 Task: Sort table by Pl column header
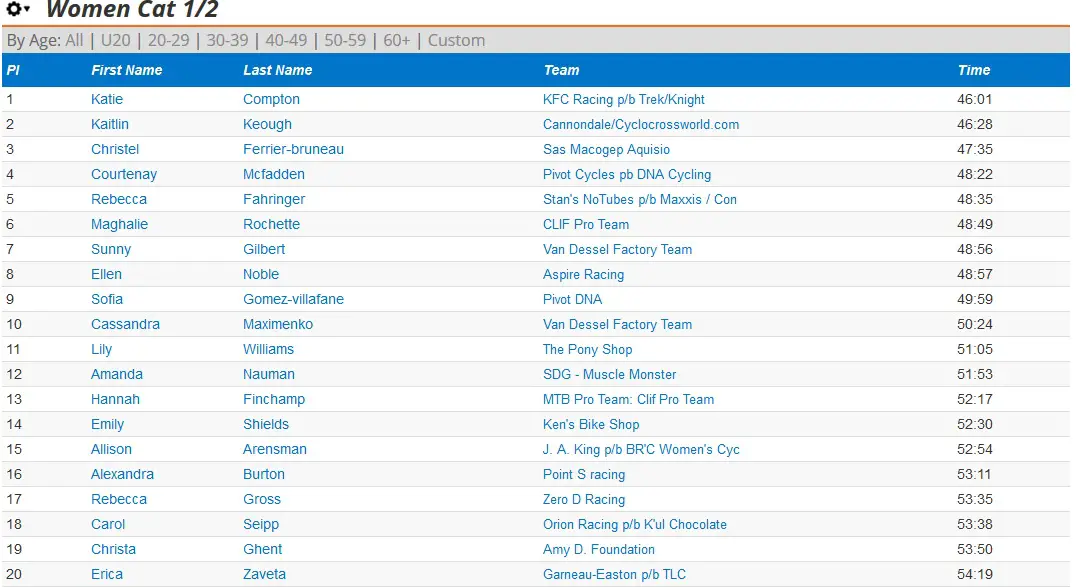(x=13, y=70)
